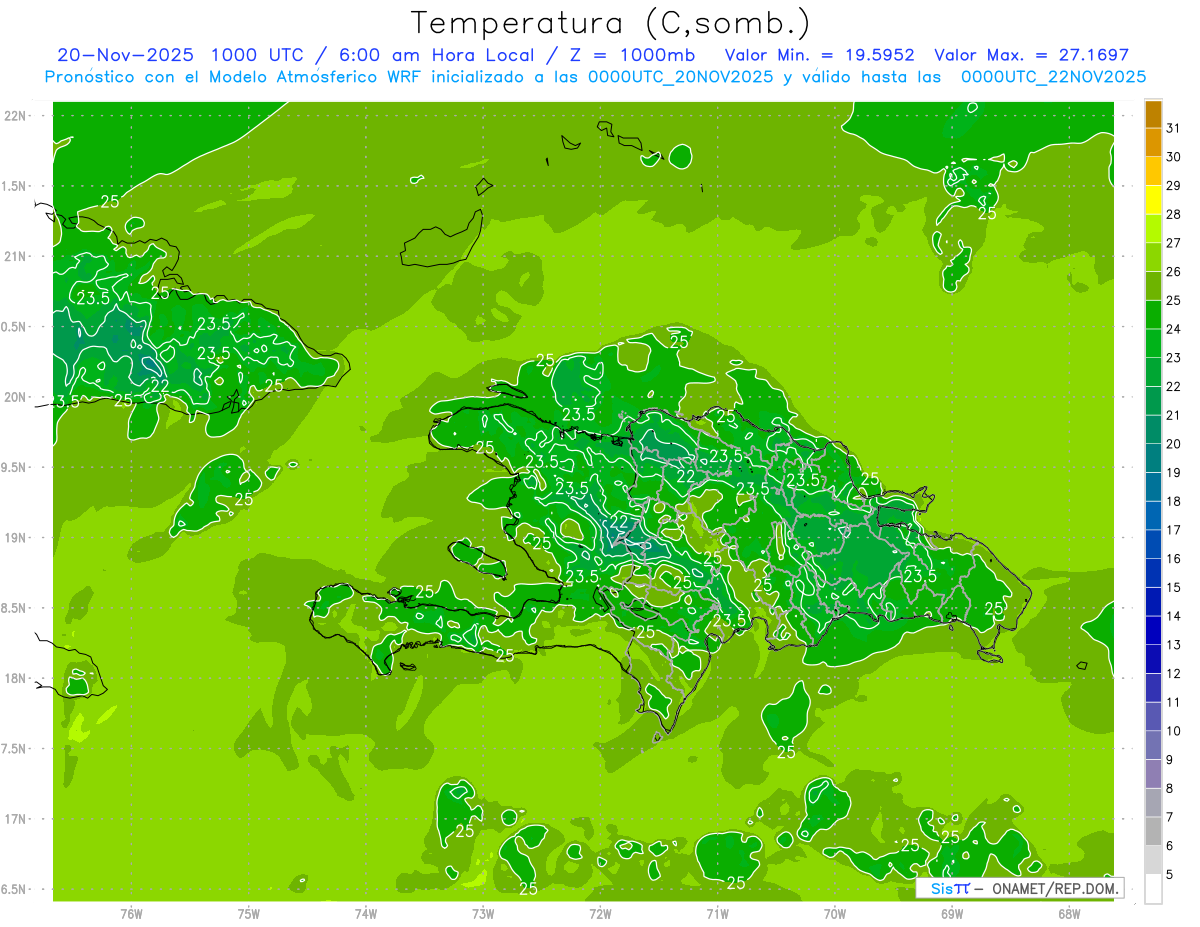This screenshot has width=1200, height=927.
Task: Click the legend value 21
Action: click(x=1174, y=415)
